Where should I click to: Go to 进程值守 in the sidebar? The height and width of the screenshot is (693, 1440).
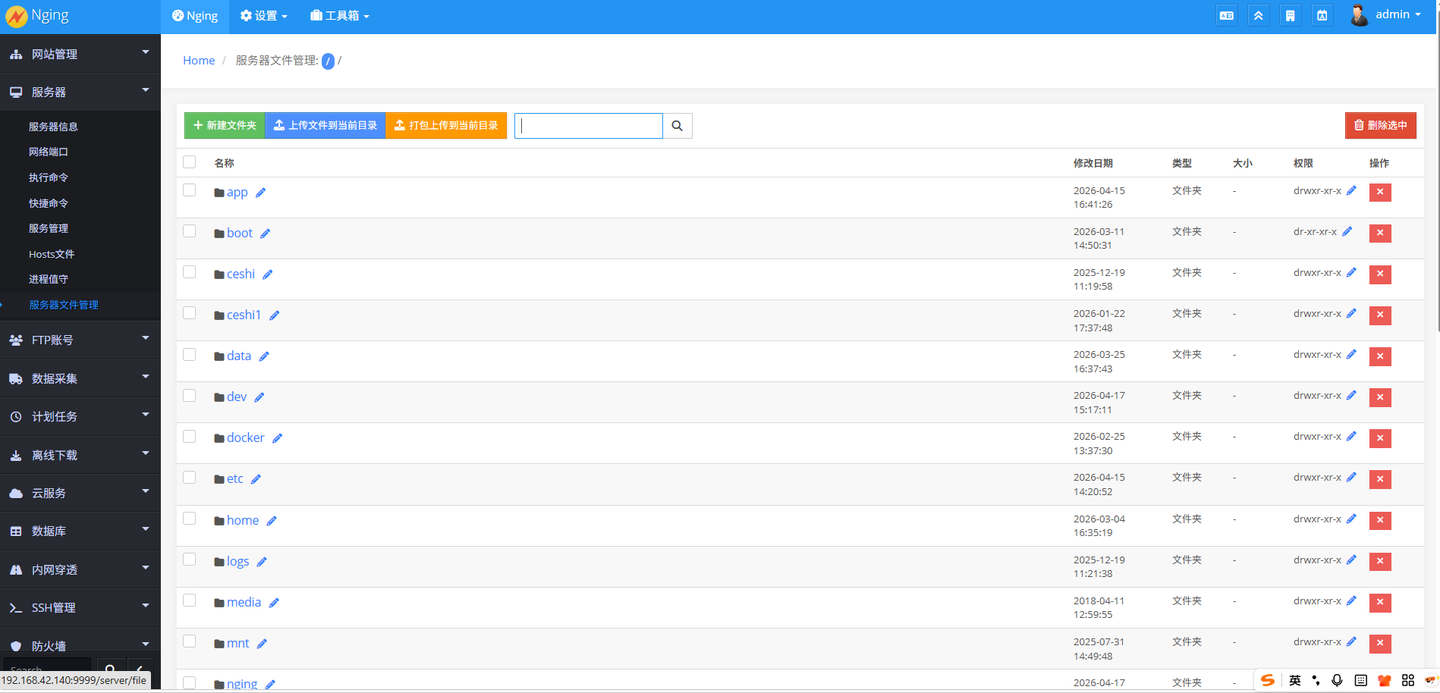pos(49,280)
